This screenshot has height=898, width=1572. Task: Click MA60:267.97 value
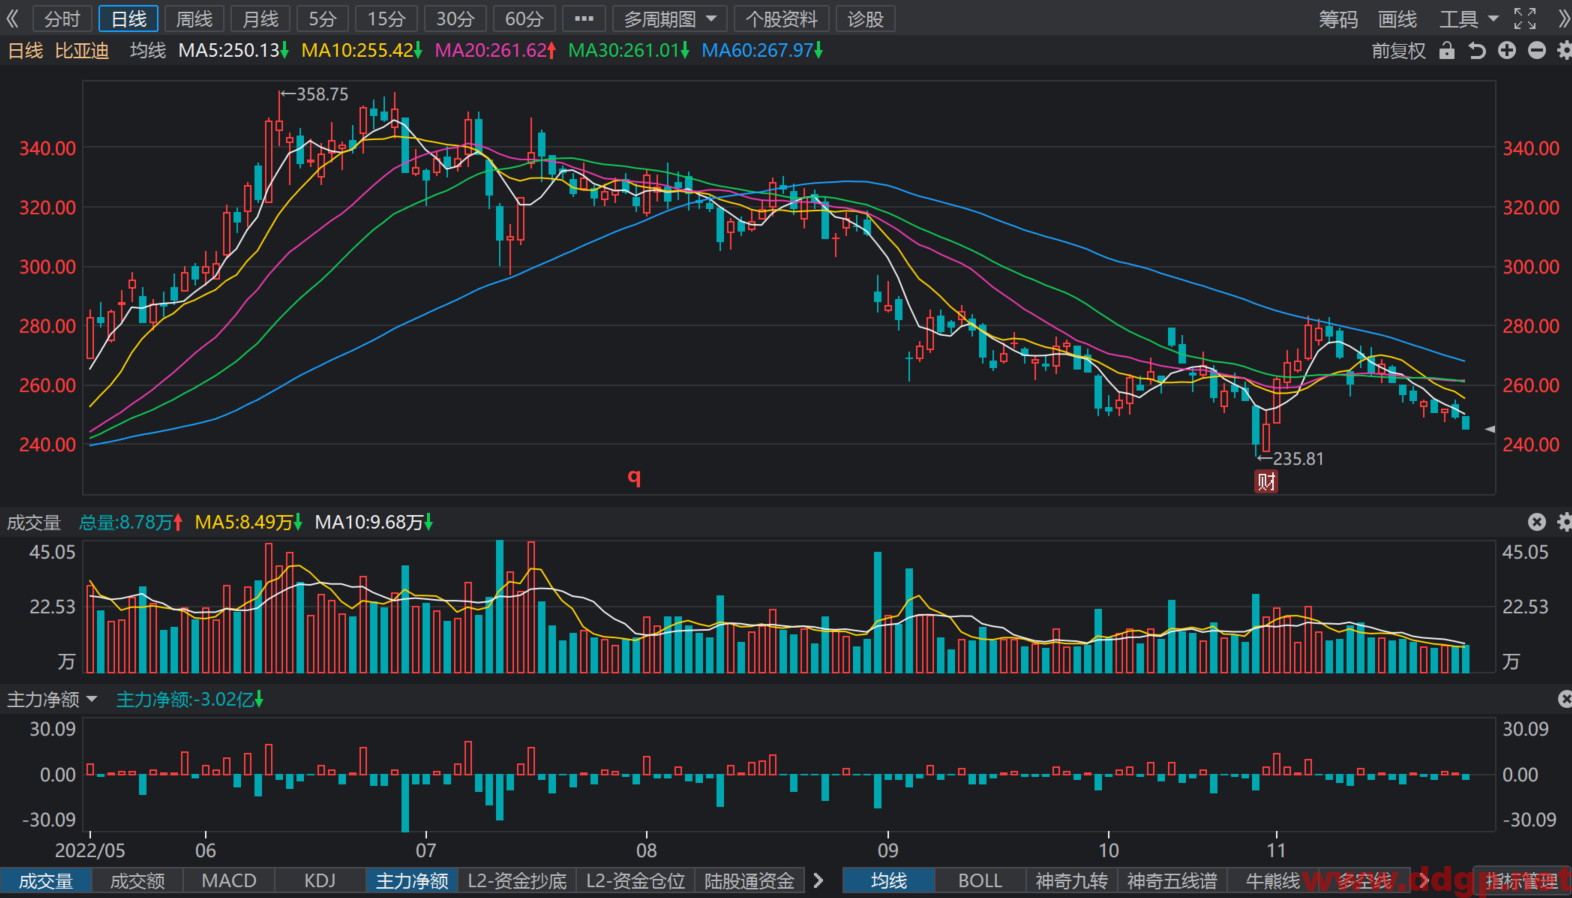click(762, 50)
